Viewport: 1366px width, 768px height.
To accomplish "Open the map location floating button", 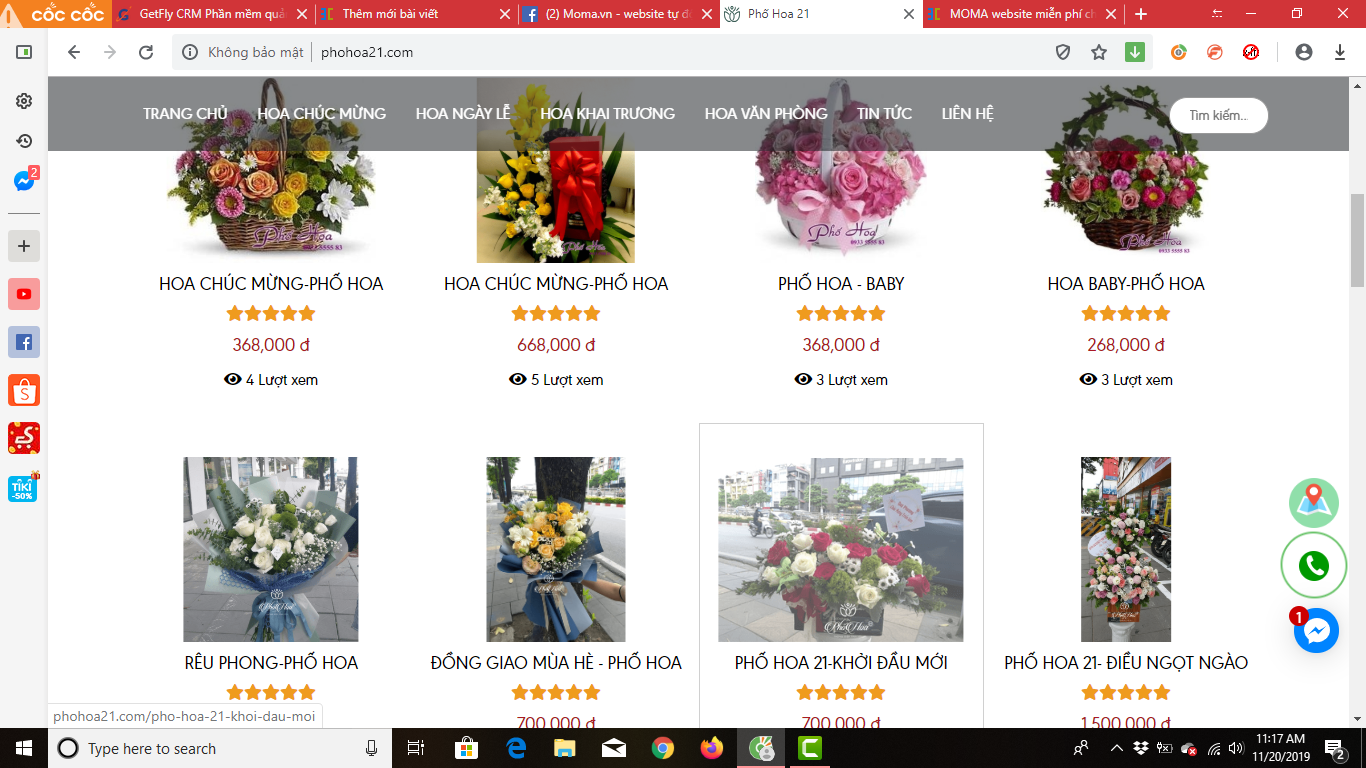I will (x=1313, y=503).
